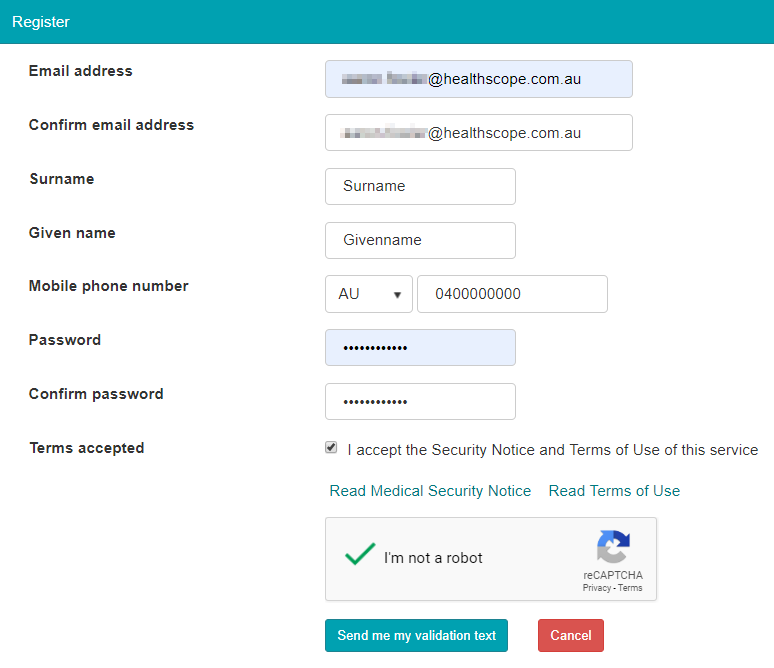This screenshot has width=774, height=668.
Task: Click the reCAPTCHA Terms link
Action: click(630, 588)
